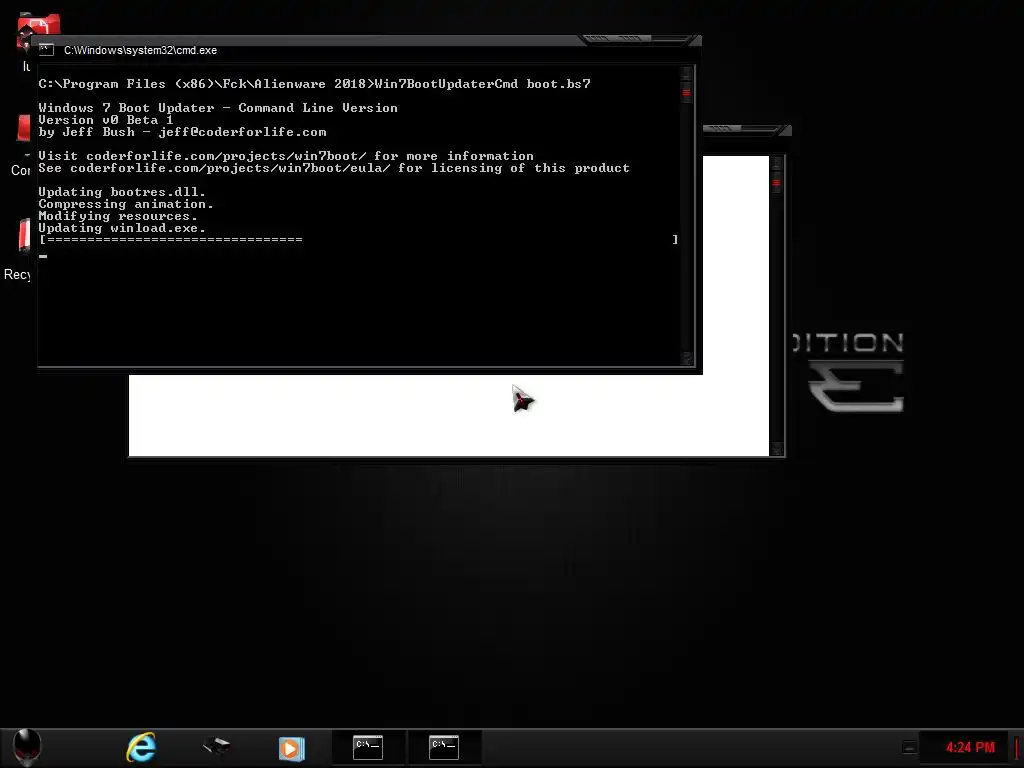Open the 4:24 PM clock
Viewport: 1024px width, 768px height.
tap(970, 747)
